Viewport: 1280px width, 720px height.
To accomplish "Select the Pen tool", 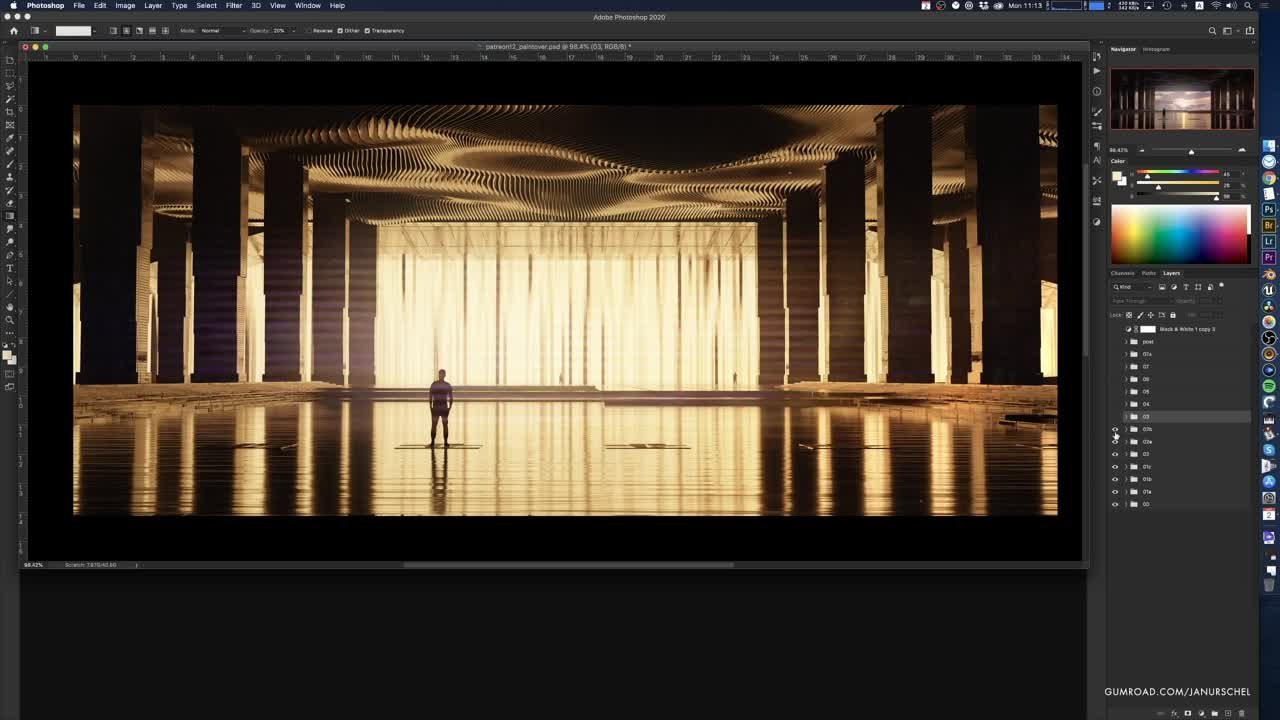I will click(x=9, y=254).
